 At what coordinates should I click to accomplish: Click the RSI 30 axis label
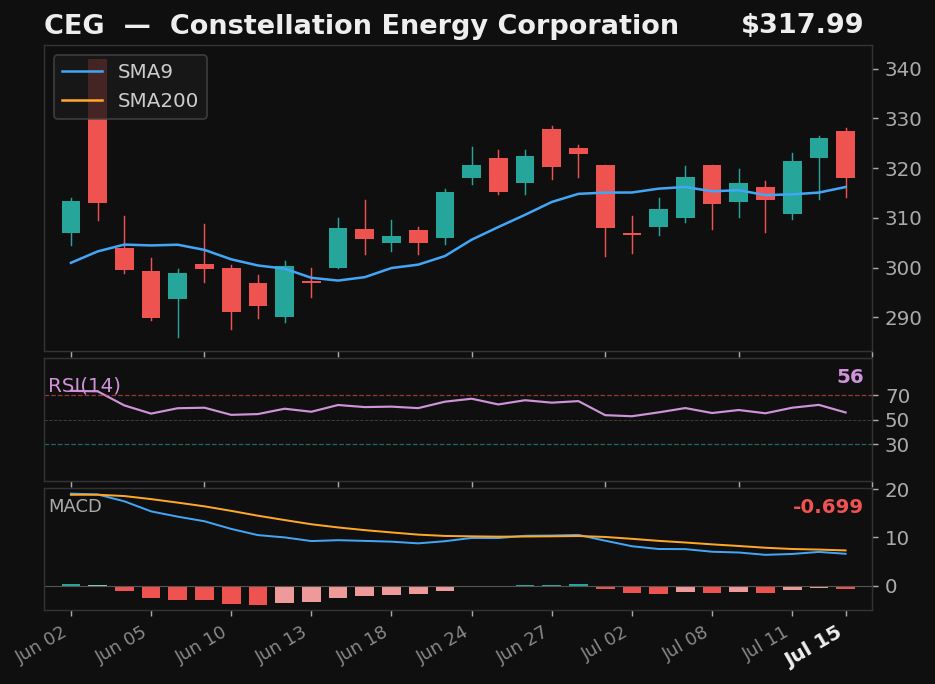[897, 445]
